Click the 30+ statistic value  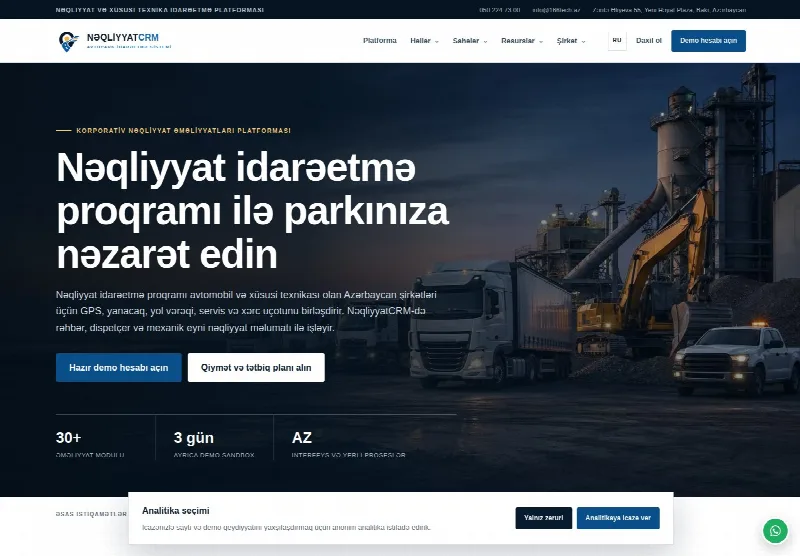(68, 438)
